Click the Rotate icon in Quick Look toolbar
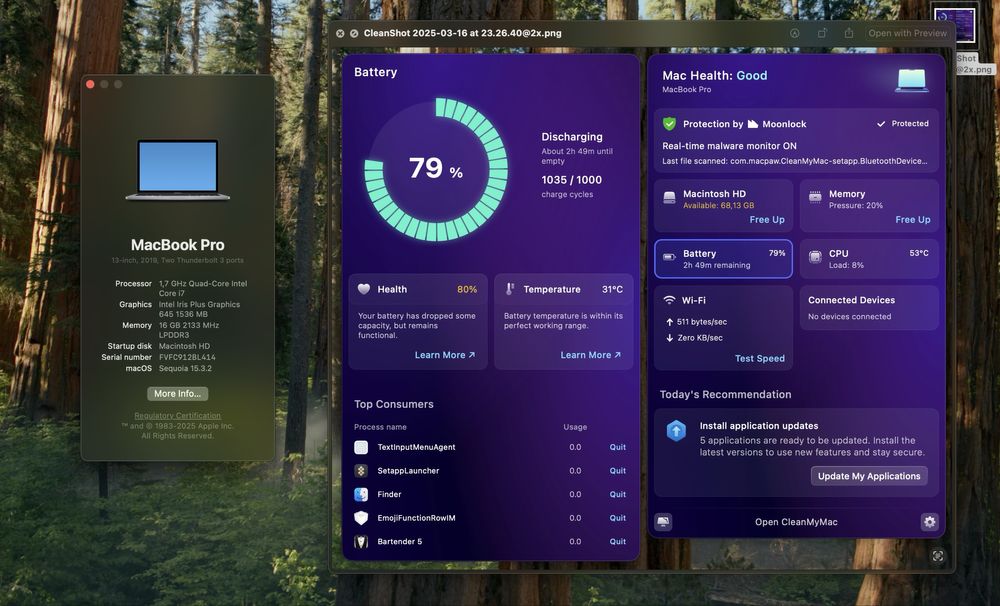The height and width of the screenshot is (606, 1000). (x=822, y=33)
